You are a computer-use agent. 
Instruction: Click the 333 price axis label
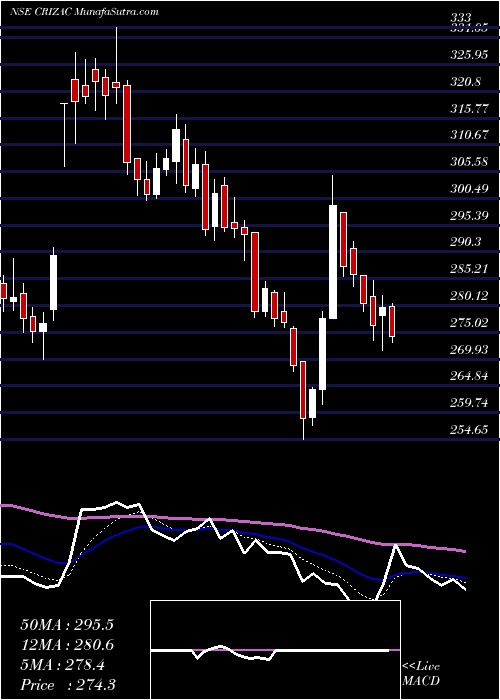[x=461, y=18]
